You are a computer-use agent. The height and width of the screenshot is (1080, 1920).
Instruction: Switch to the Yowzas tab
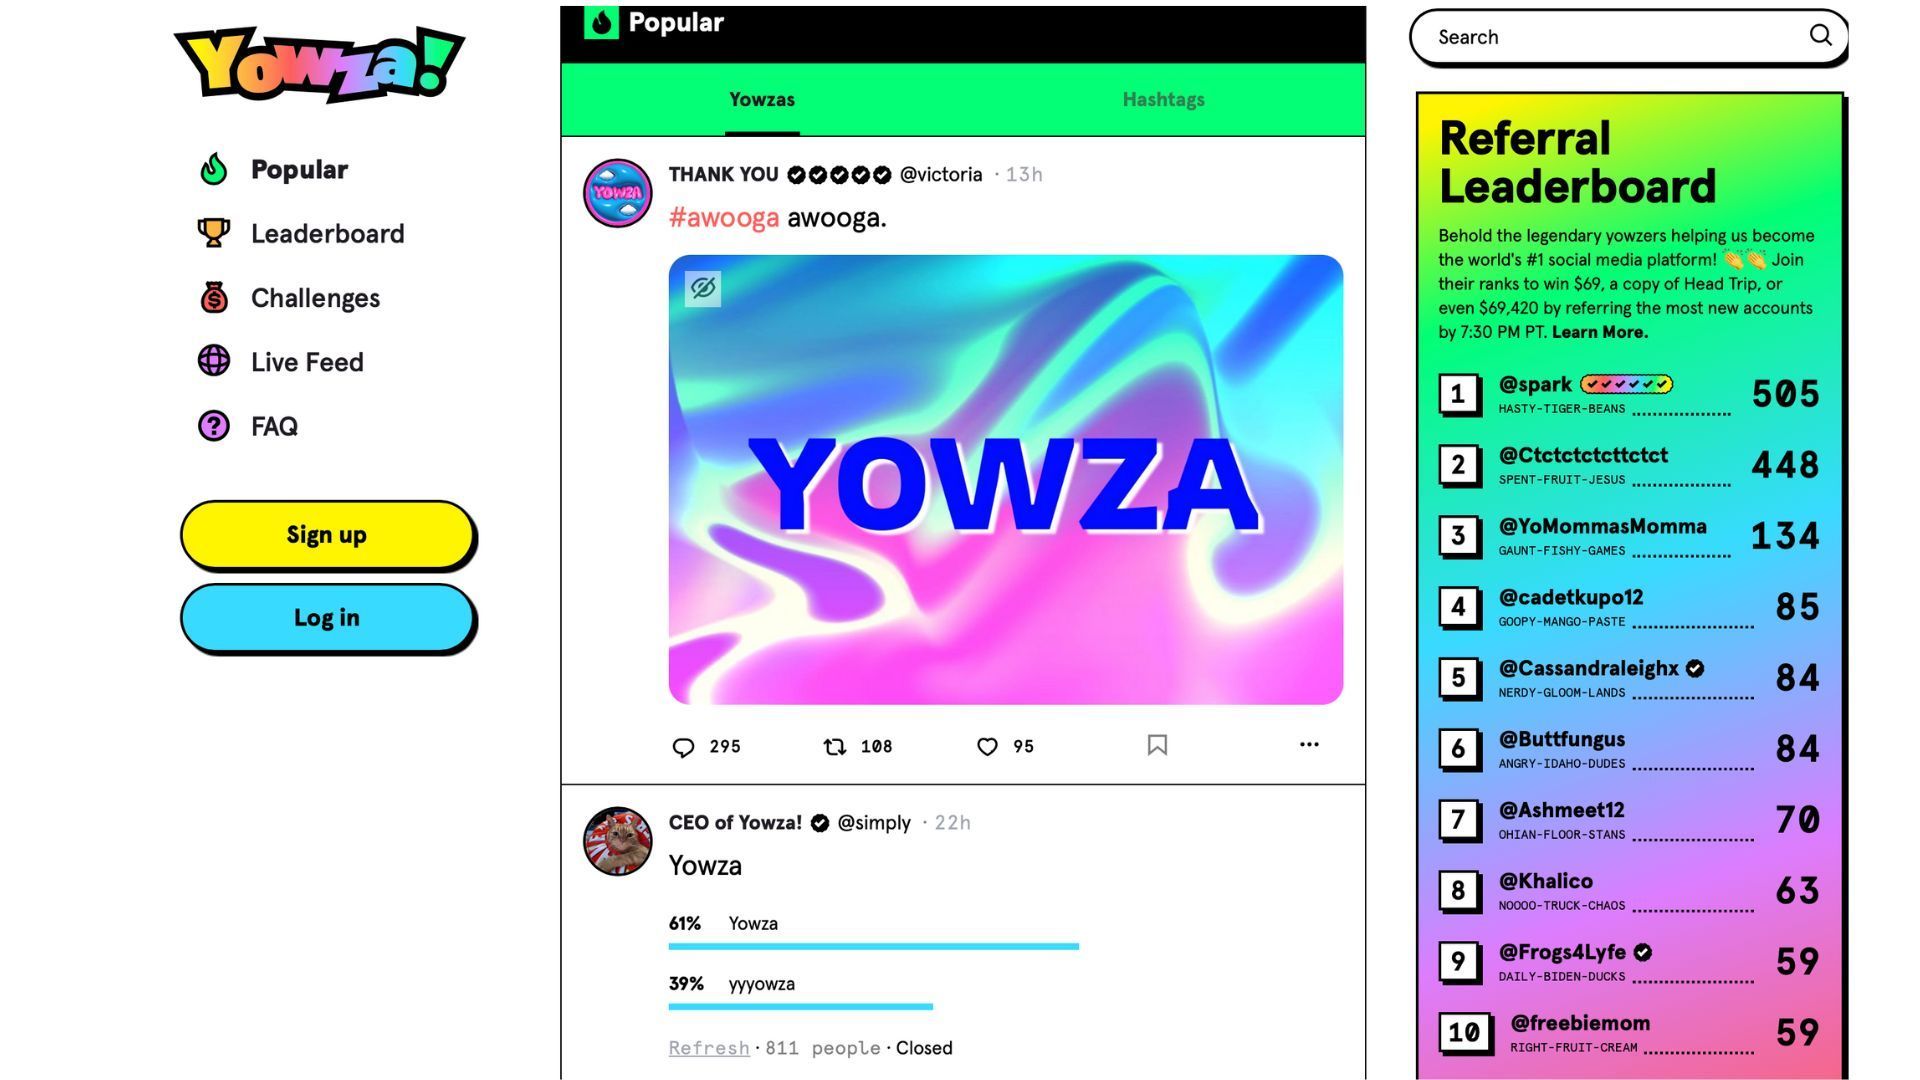point(762,99)
